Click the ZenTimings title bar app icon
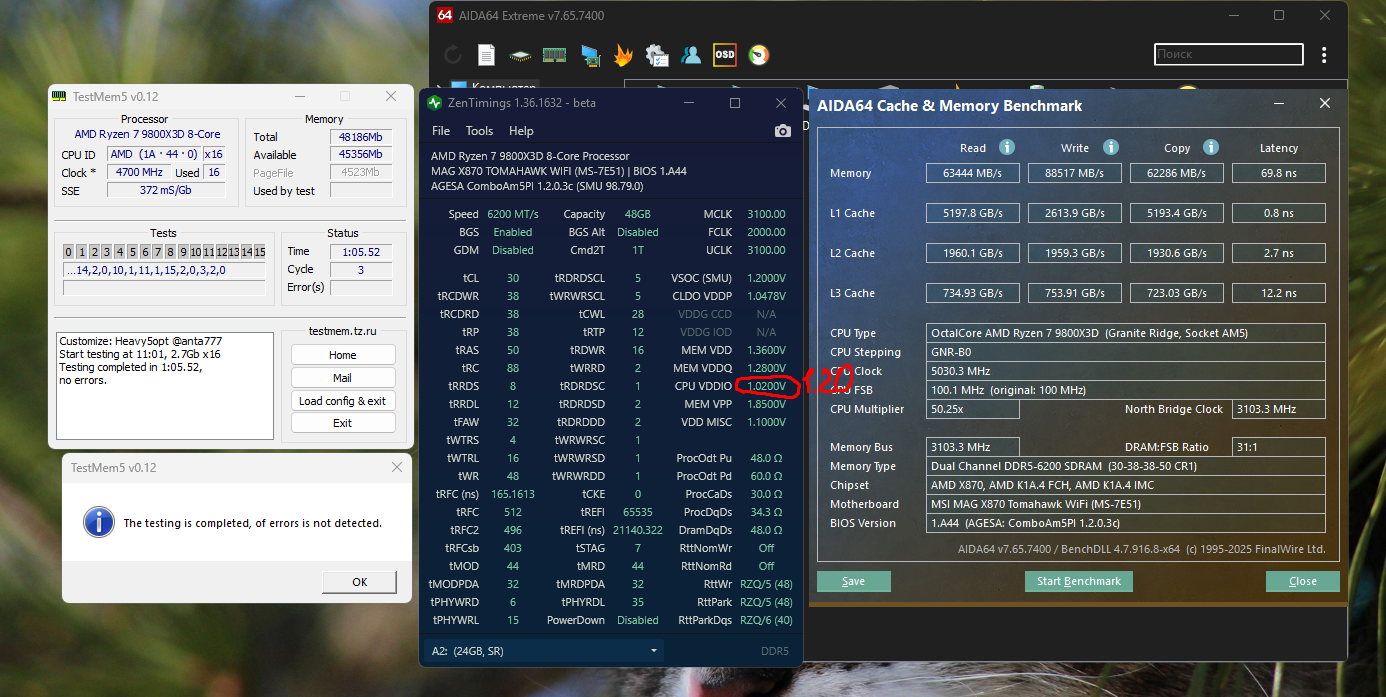The height and width of the screenshot is (697, 1386). (435, 103)
